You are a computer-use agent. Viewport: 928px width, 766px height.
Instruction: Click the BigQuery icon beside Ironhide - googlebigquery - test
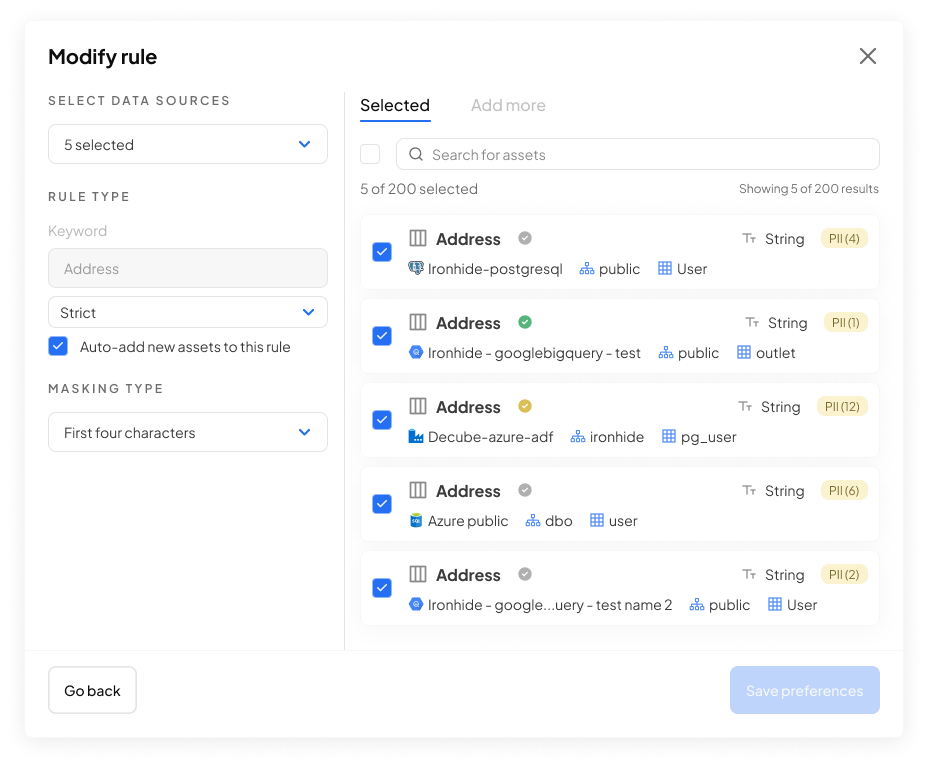pyautogui.click(x=416, y=353)
